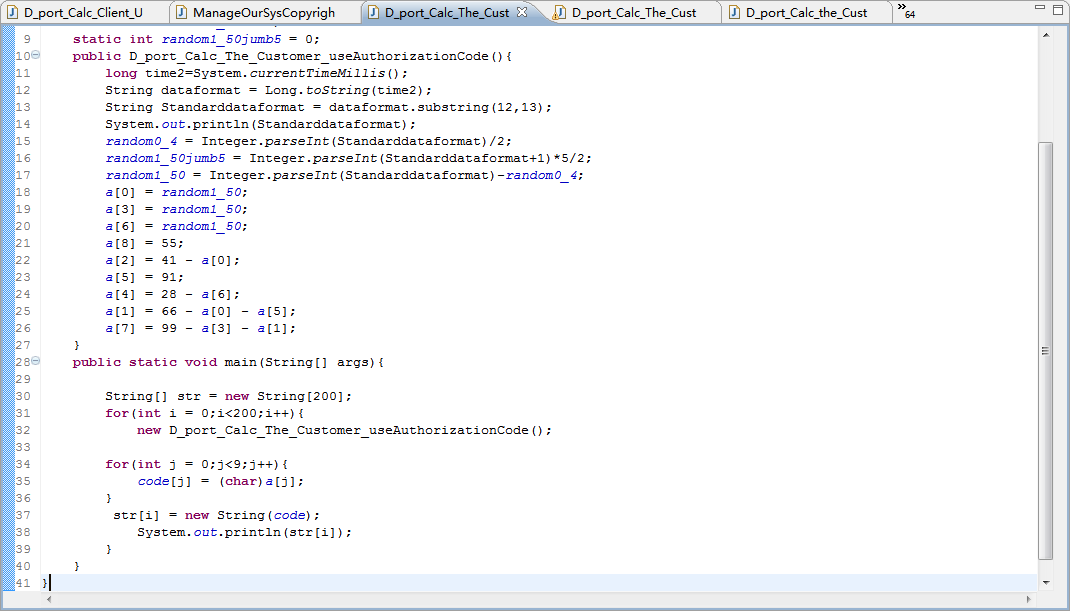Click 'a[2] = 41 - a[0];' statement
Viewport: 1070px width, 611px height.
(173, 260)
